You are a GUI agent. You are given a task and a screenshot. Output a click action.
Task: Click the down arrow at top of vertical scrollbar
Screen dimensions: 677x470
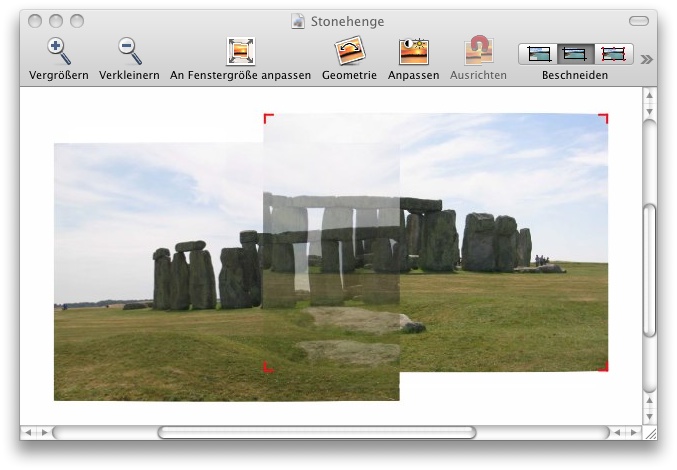click(649, 111)
